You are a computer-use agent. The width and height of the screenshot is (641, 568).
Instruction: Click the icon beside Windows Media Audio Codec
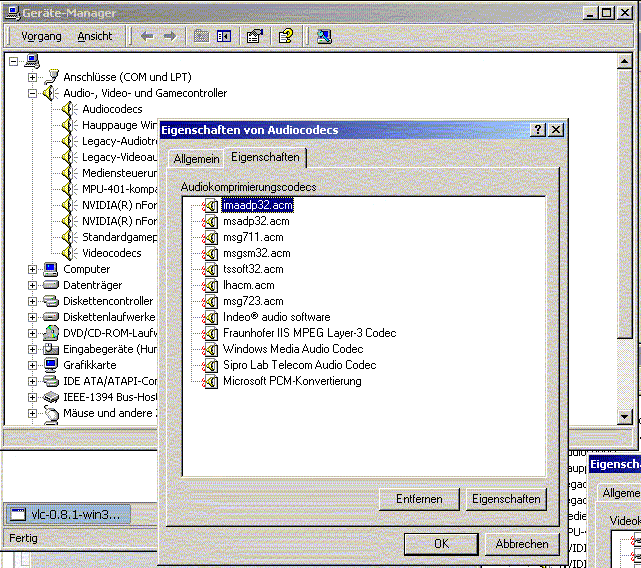210,349
